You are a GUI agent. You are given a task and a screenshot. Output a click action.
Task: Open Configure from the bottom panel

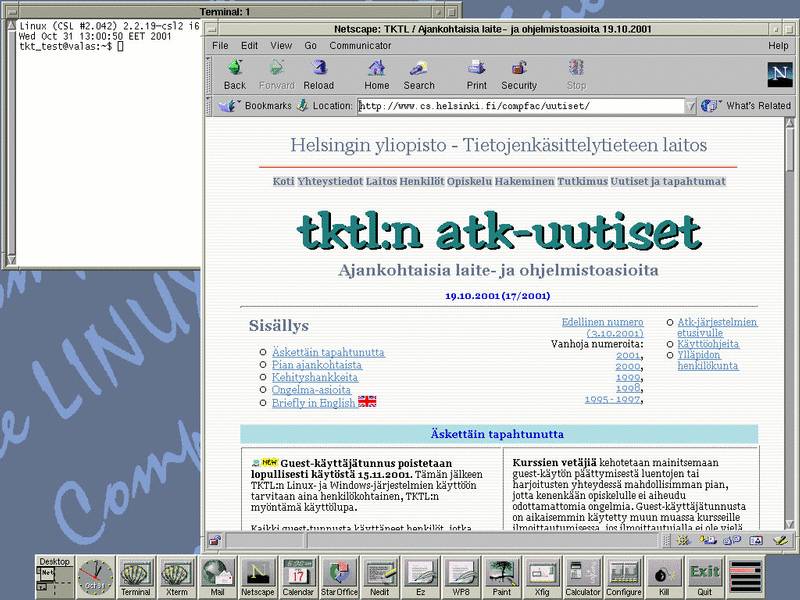tap(623, 577)
